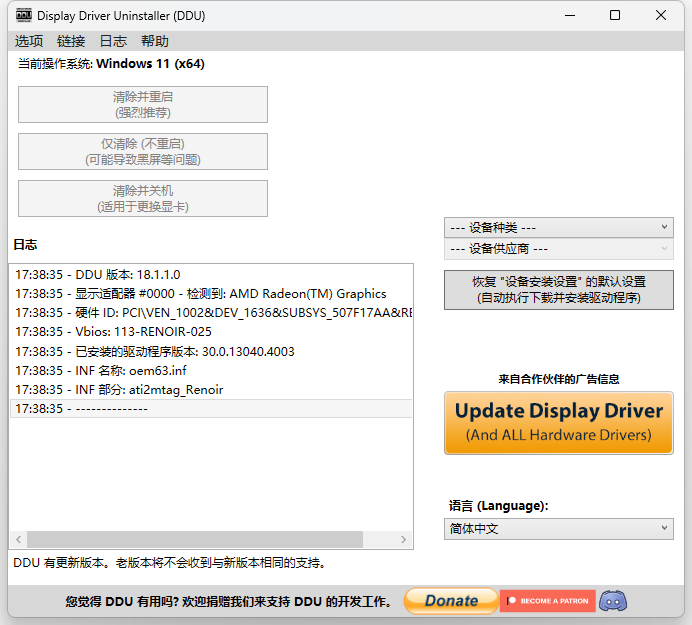
Task: Click the Become a Patron button
Action: 548,601
